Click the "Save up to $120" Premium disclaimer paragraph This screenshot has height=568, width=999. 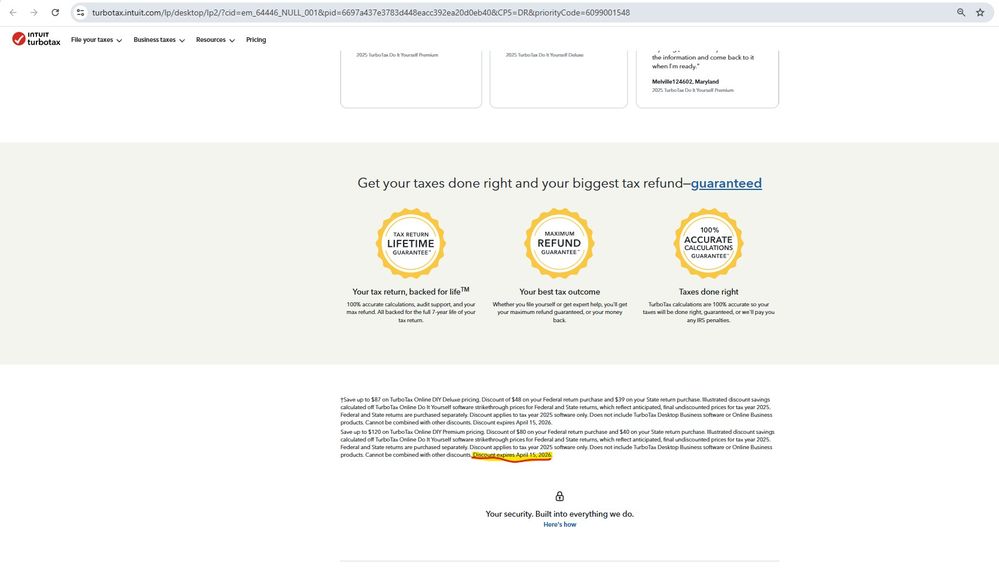click(557, 443)
